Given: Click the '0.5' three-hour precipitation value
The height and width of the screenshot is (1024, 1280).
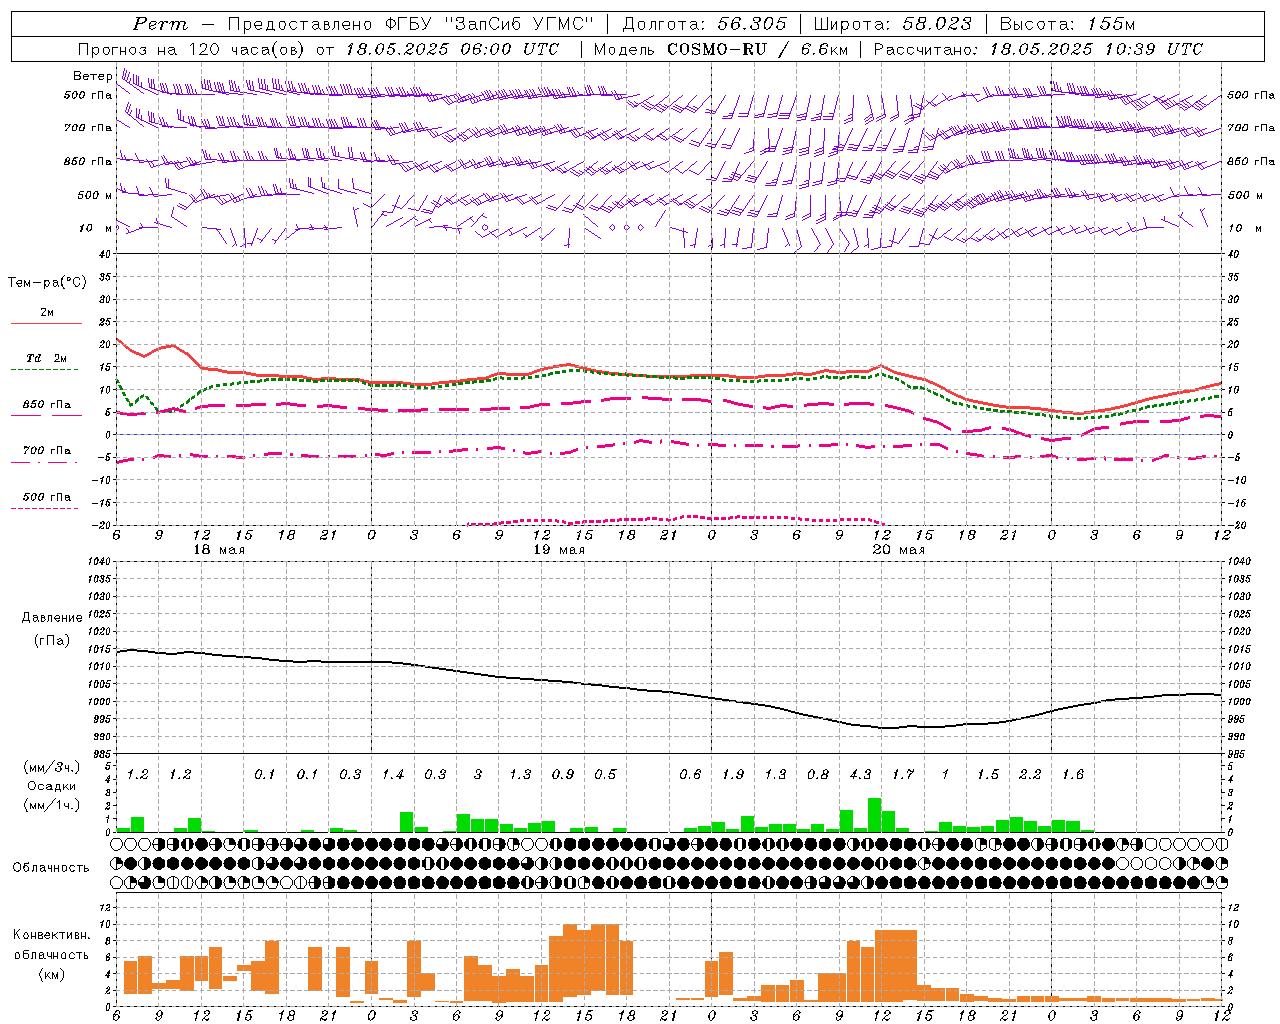Looking at the screenshot, I should coord(605,775).
